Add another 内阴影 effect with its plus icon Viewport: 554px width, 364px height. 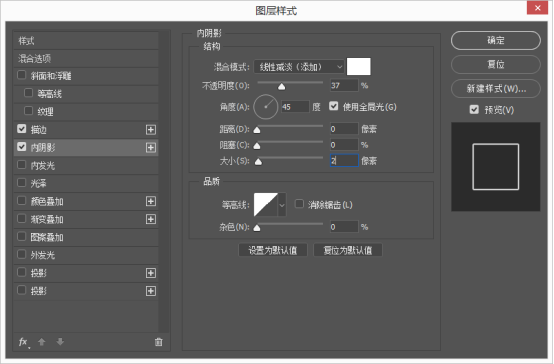point(151,148)
